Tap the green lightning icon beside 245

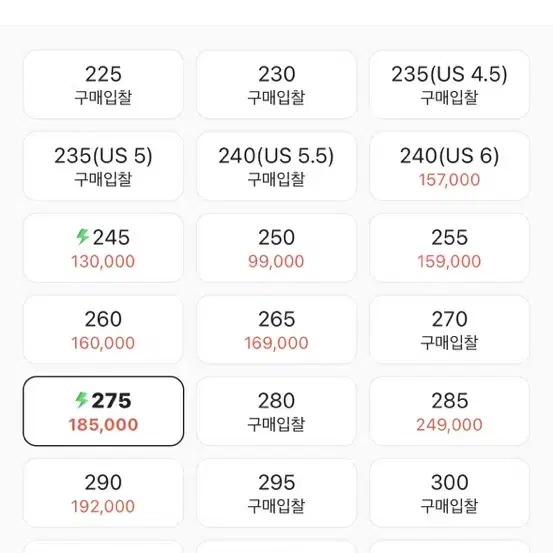(83, 237)
